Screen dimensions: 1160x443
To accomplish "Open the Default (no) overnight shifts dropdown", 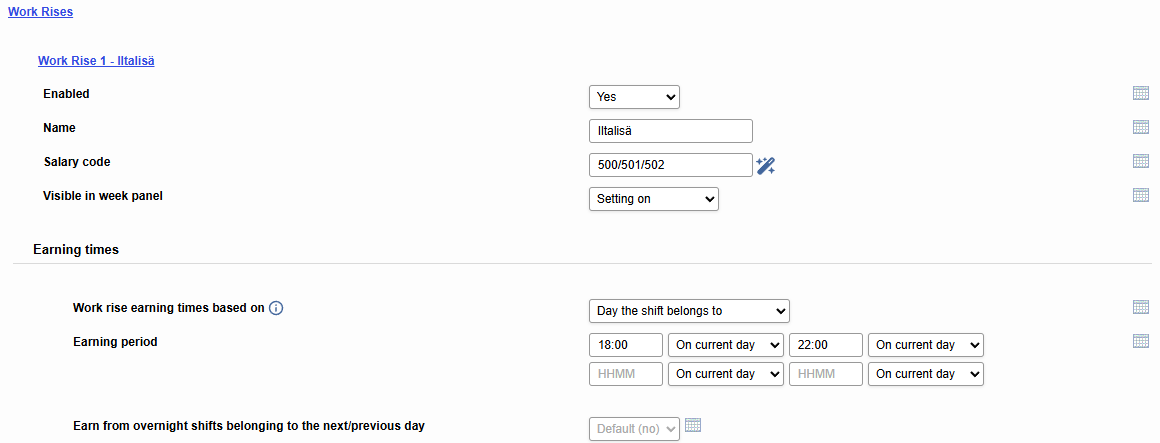I will pyautogui.click(x=634, y=429).
